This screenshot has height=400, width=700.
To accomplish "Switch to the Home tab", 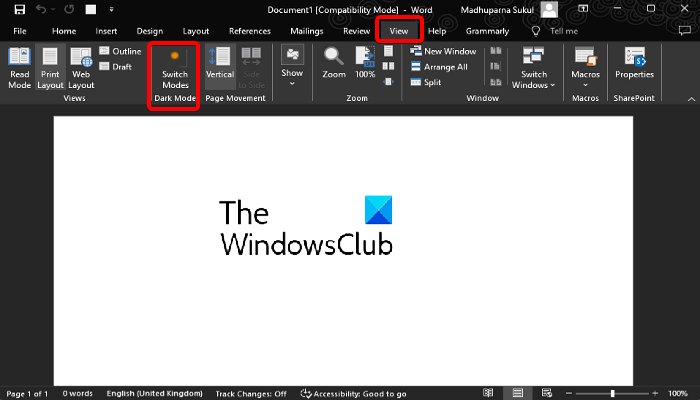I will (64, 31).
